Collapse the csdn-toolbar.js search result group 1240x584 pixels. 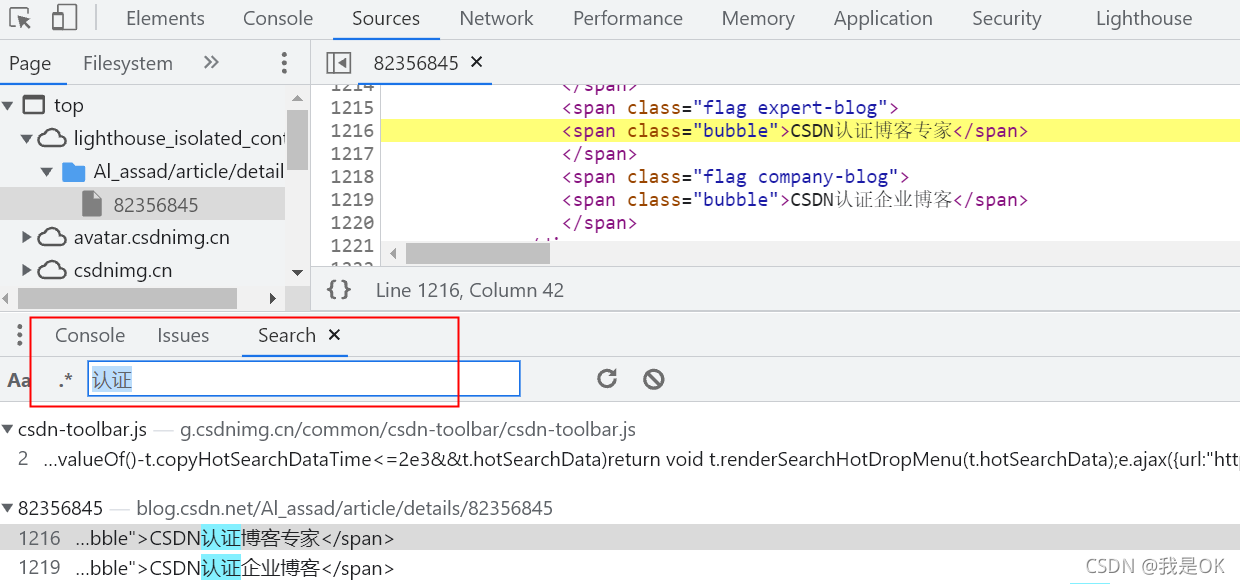click(8, 430)
